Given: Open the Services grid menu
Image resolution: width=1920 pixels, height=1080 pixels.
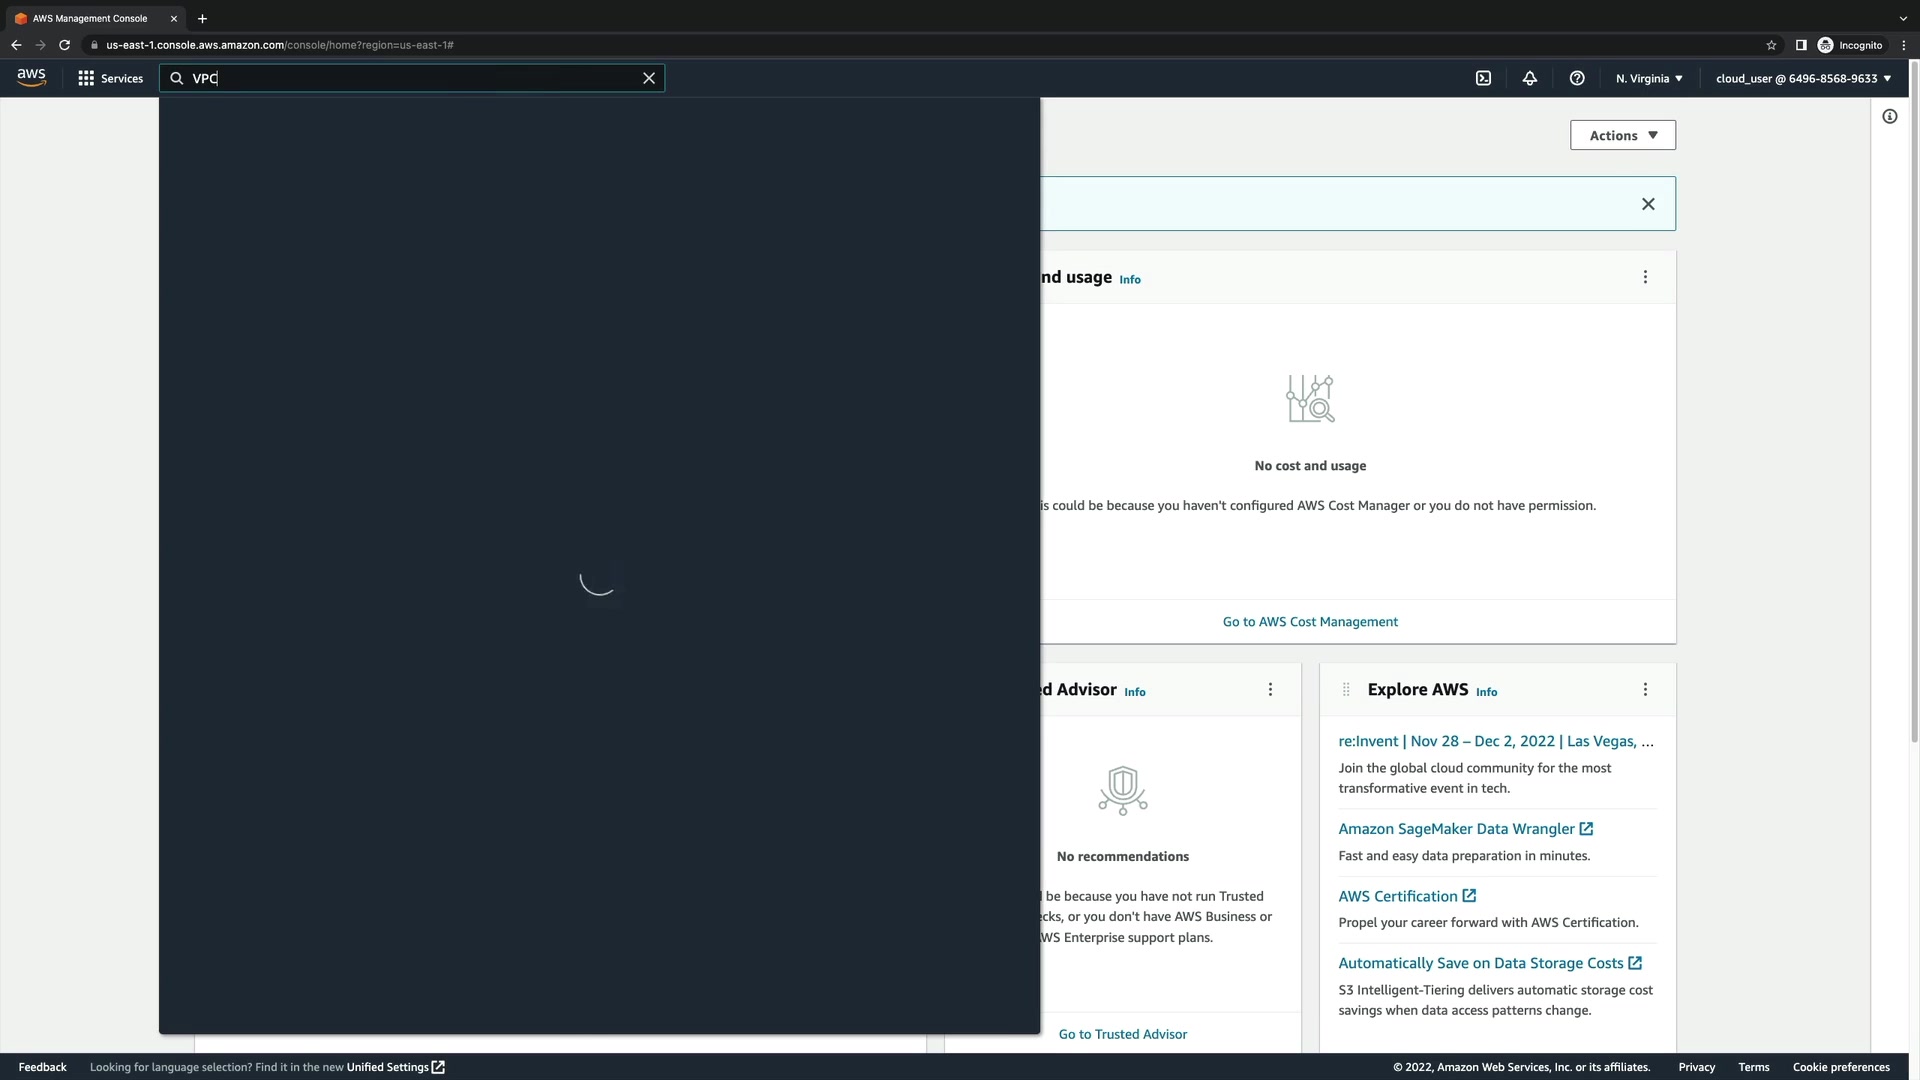Looking at the screenshot, I should tap(110, 78).
